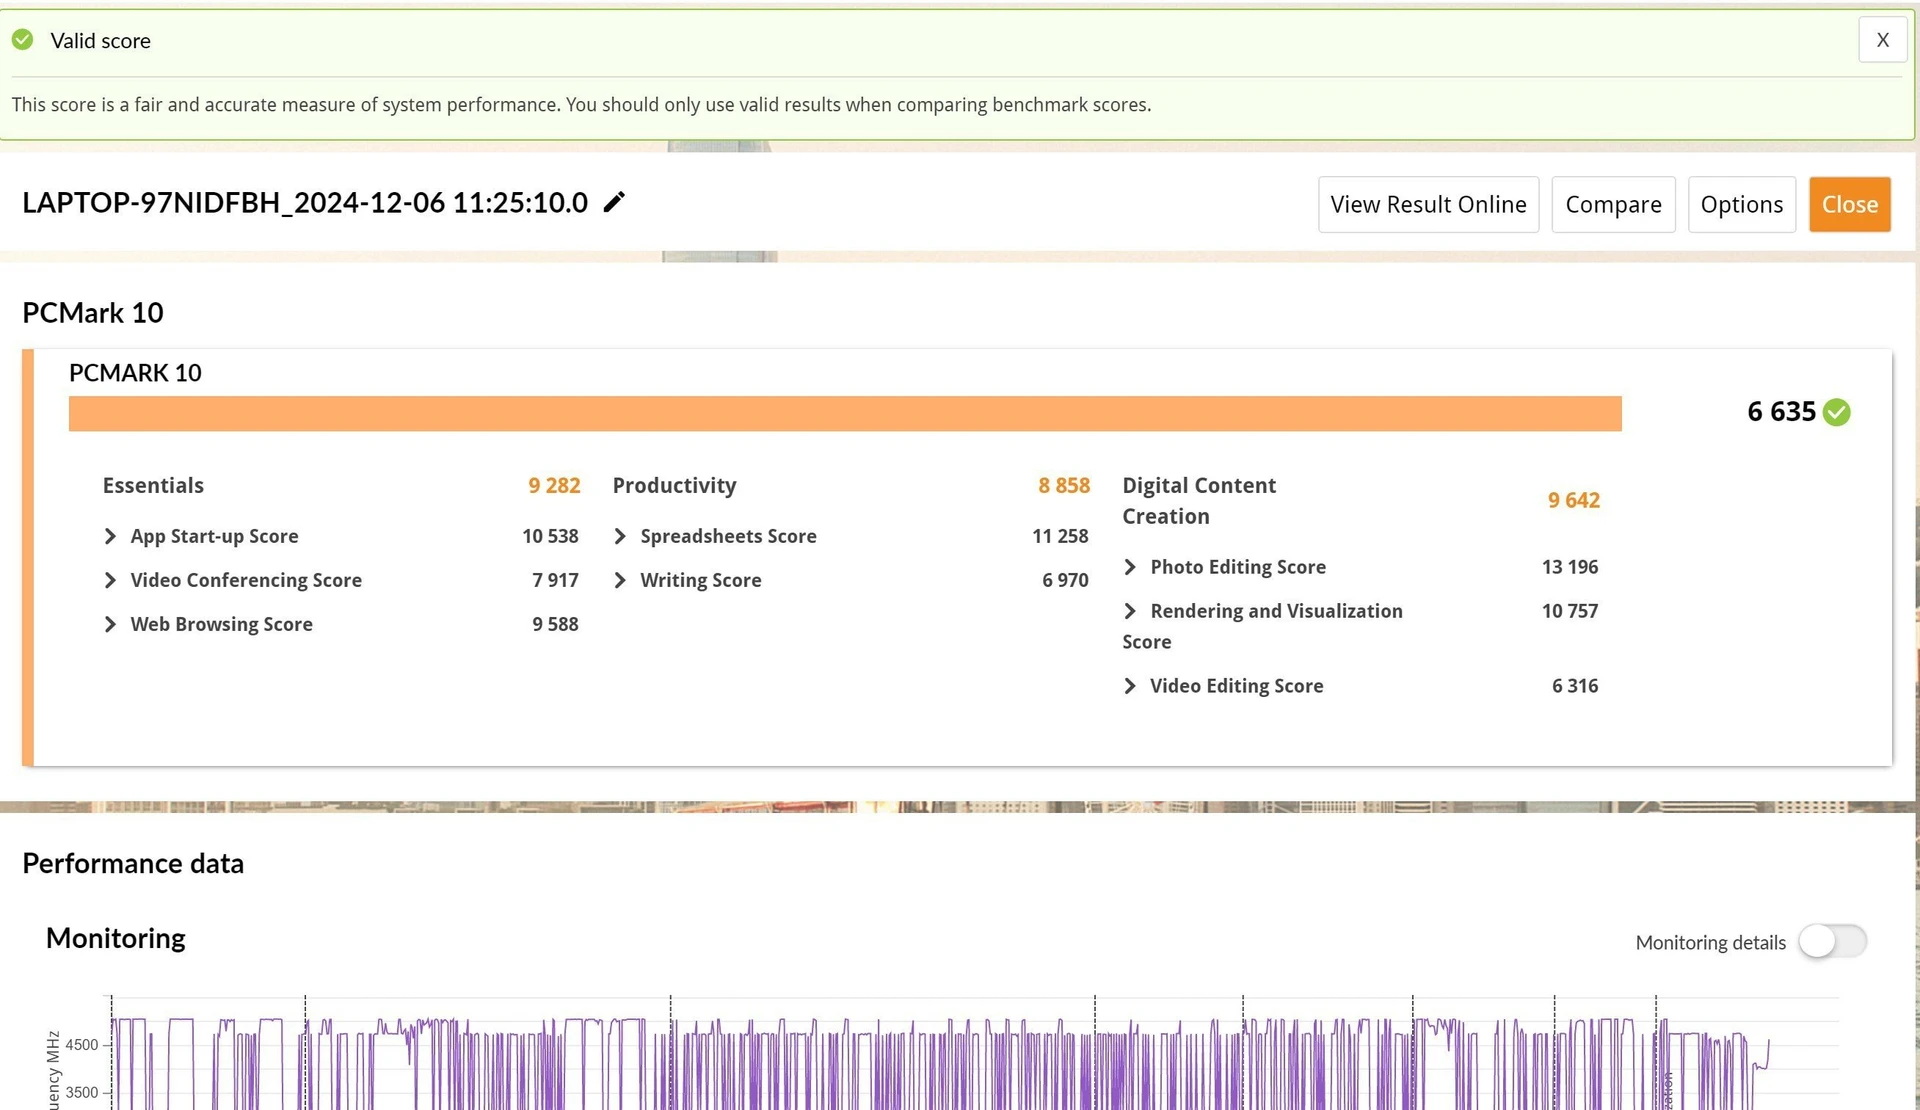1920x1110 pixels.
Task: Expand the App Start-up Score row
Action: pos(110,536)
